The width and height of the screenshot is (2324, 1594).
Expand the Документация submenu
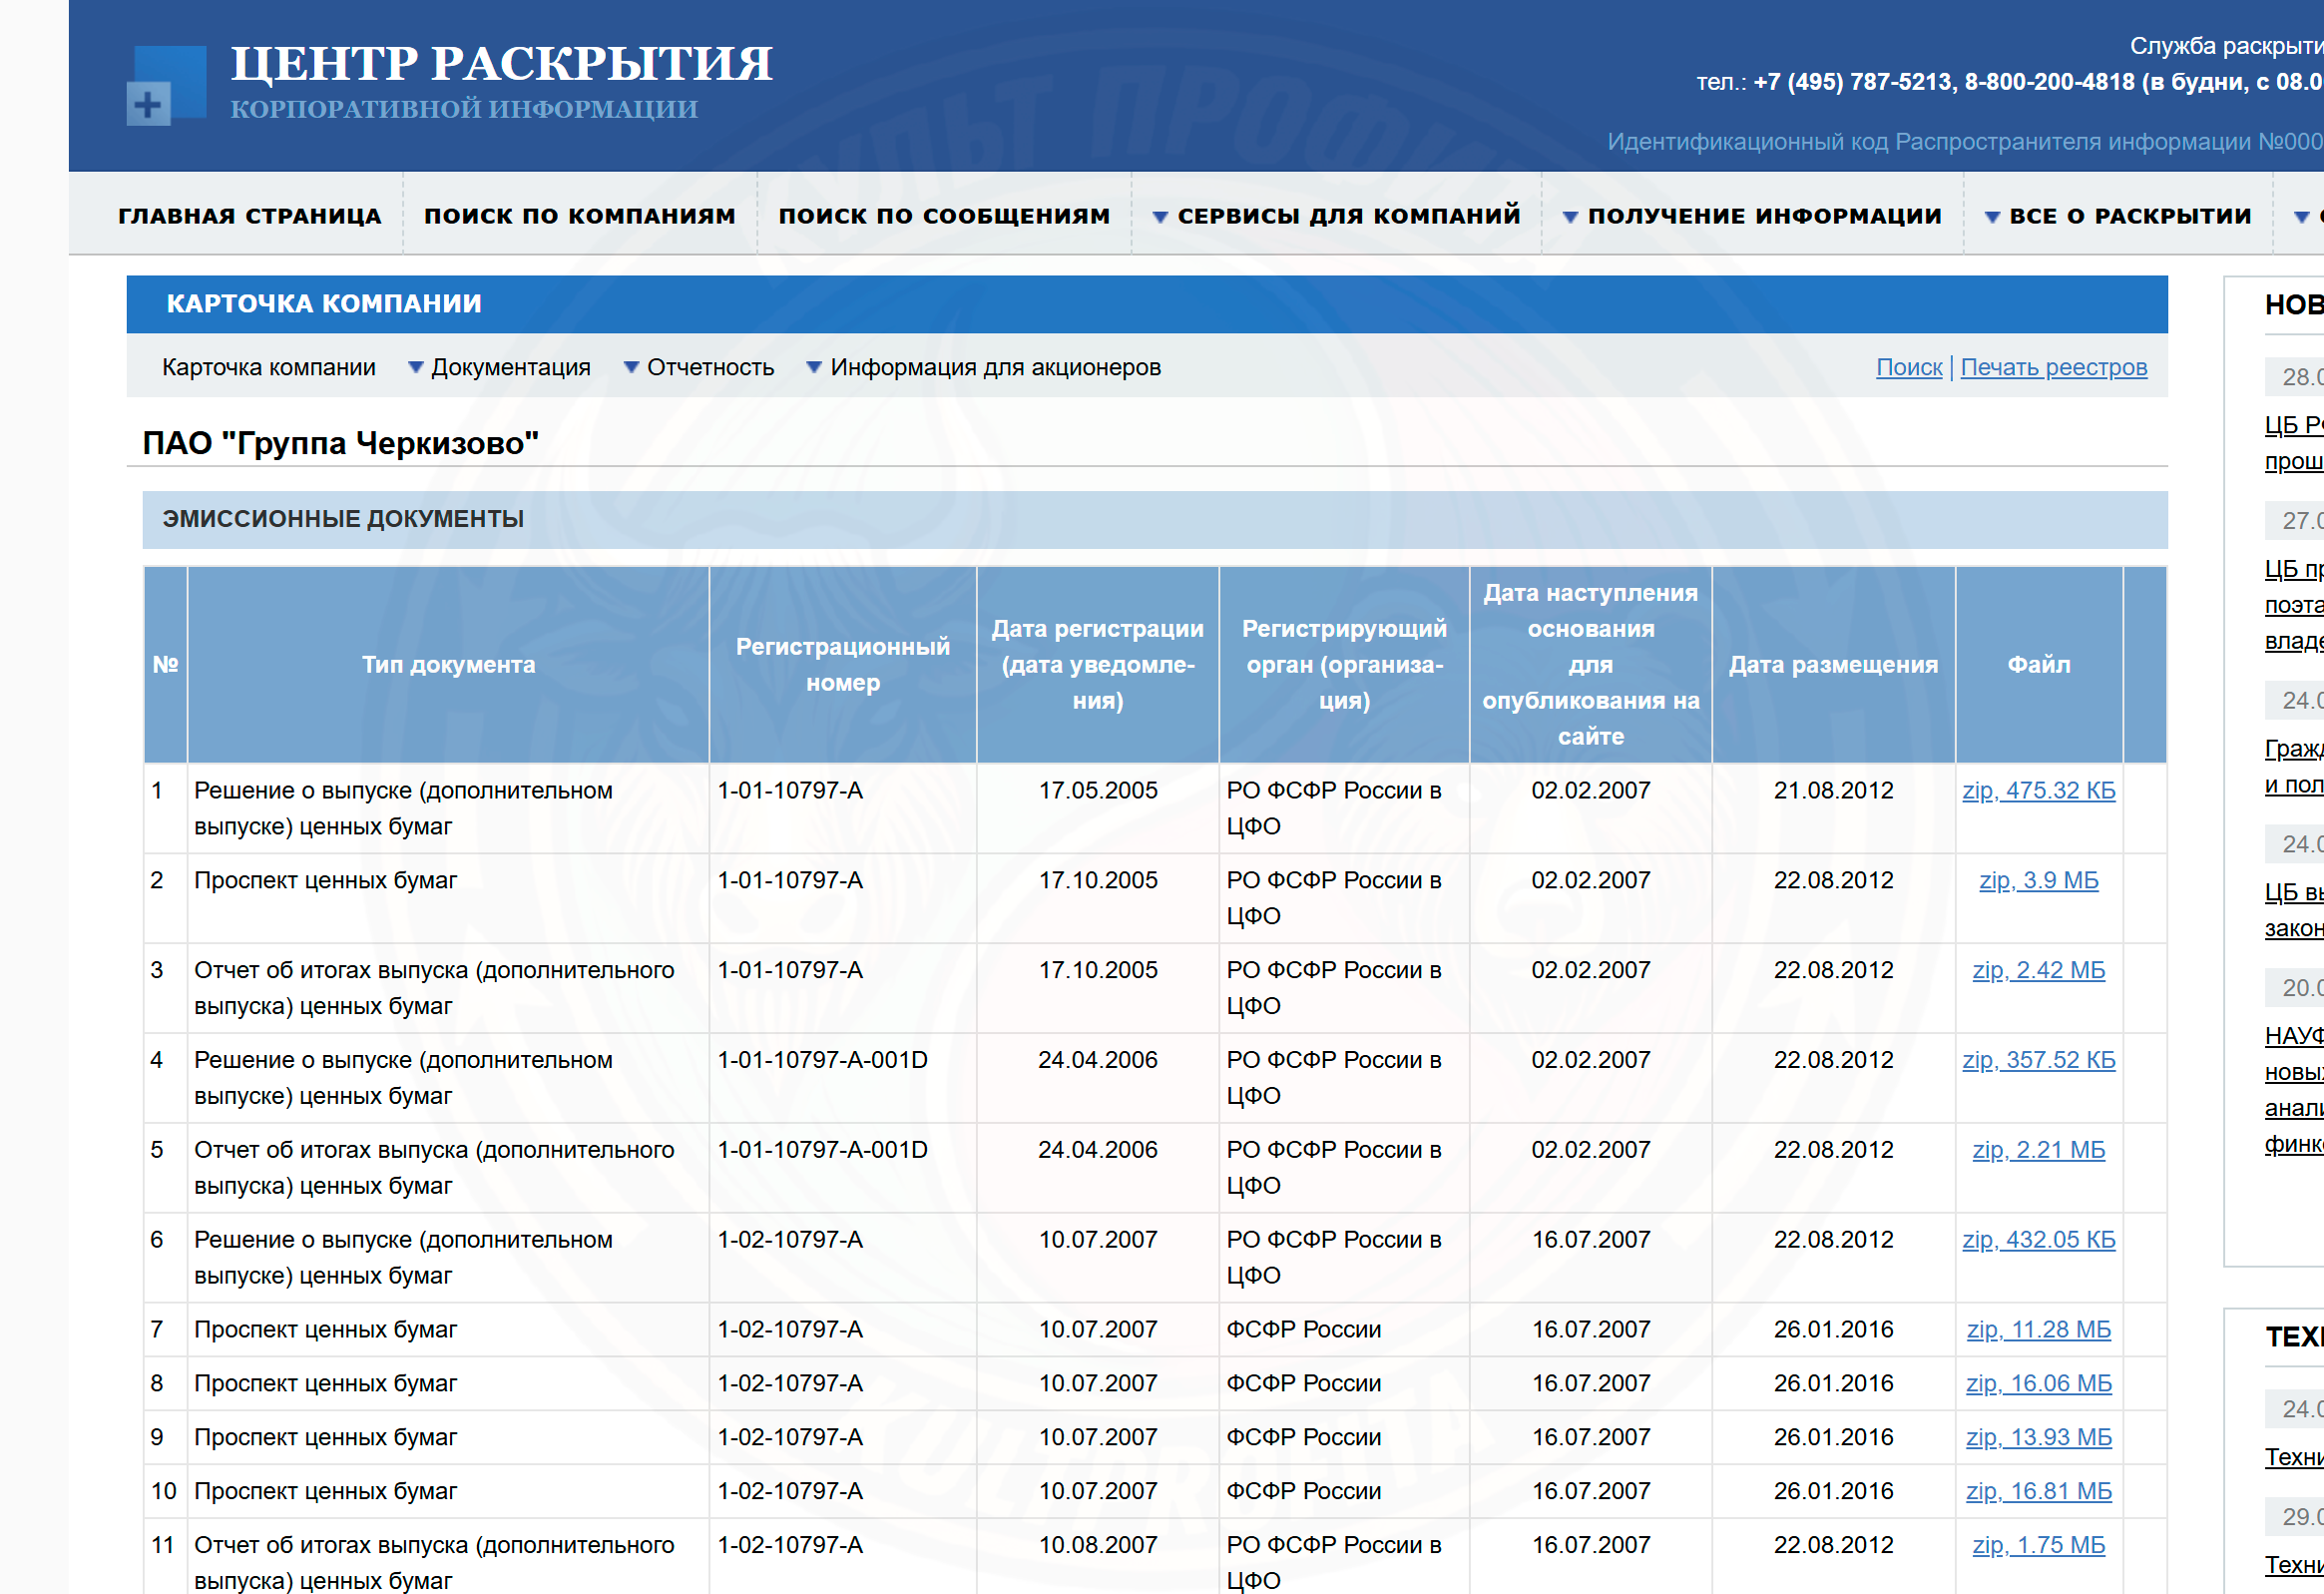499,367
